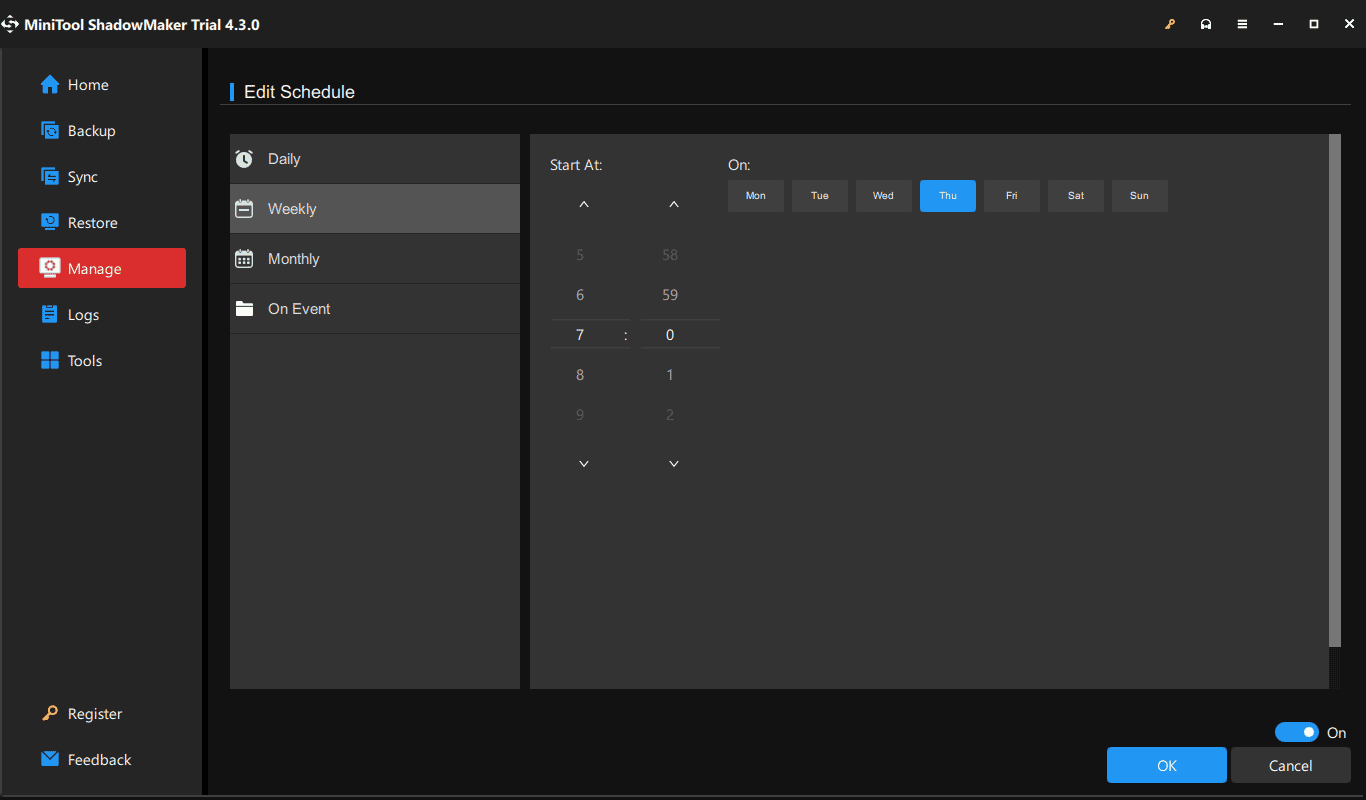The width and height of the screenshot is (1366, 800).
Task: Click the Monthly calendar icon
Action: point(244,259)
